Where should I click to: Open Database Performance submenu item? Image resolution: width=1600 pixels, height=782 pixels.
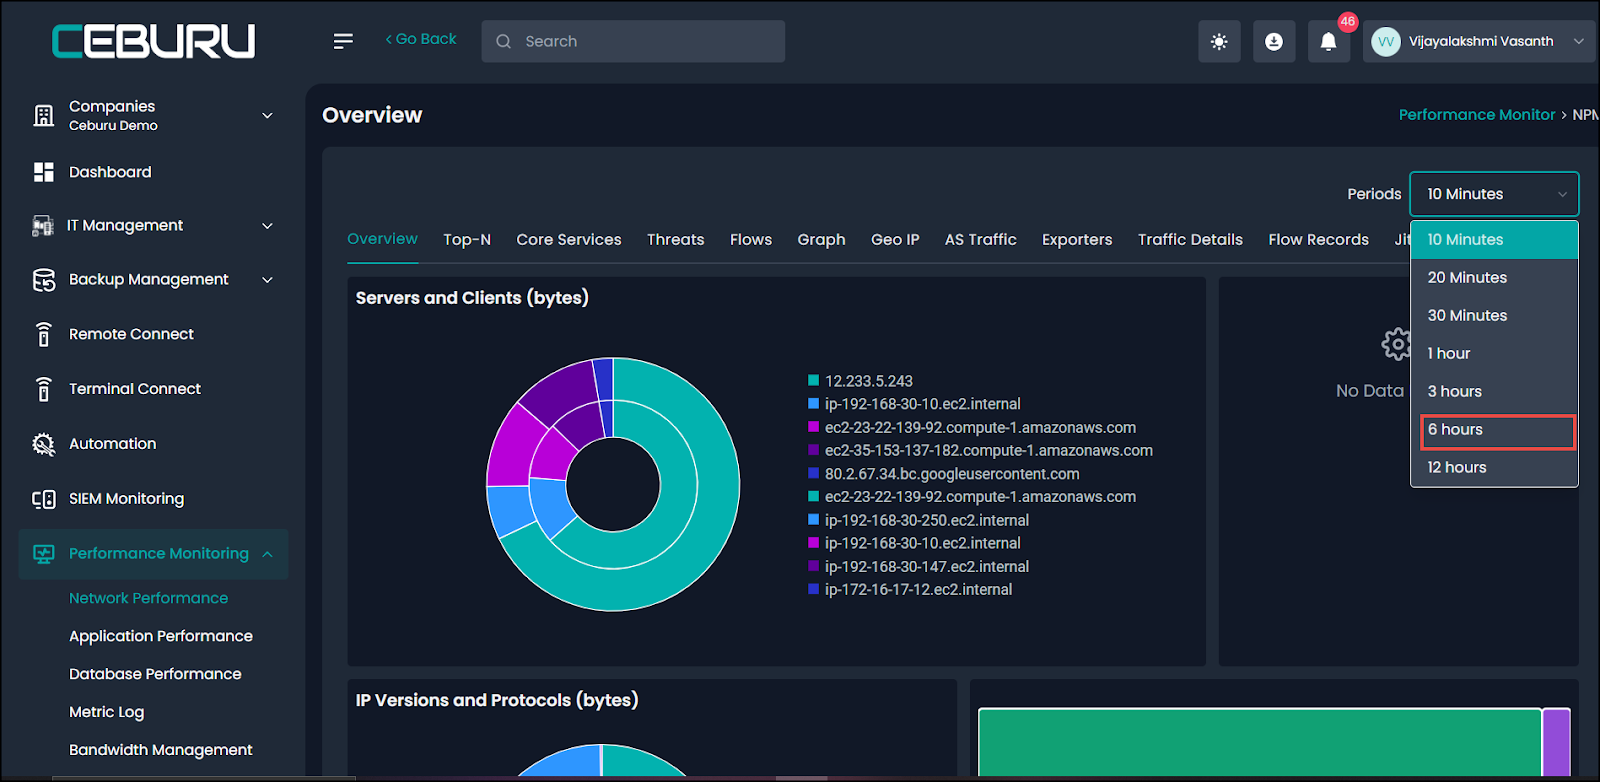coord(155,674)
